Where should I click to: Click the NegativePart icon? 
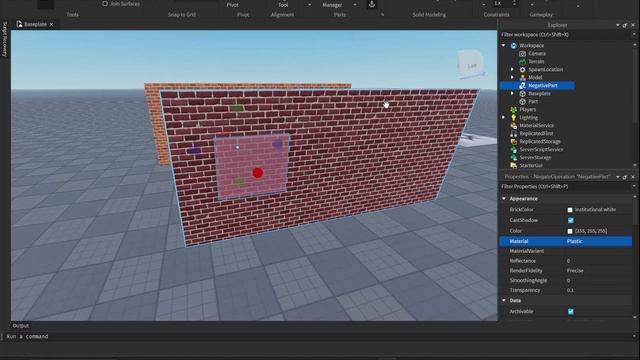point(522,86)
